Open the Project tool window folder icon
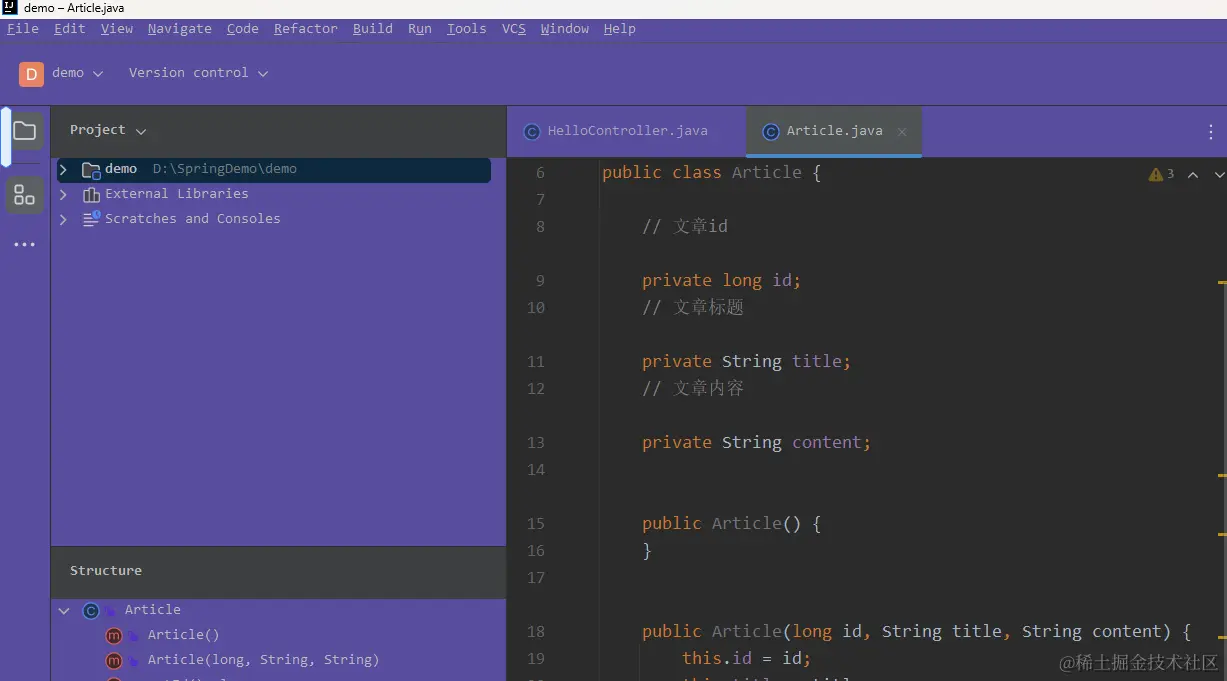The height and width of the screenshot is (681, 1227). pos(25,131)
